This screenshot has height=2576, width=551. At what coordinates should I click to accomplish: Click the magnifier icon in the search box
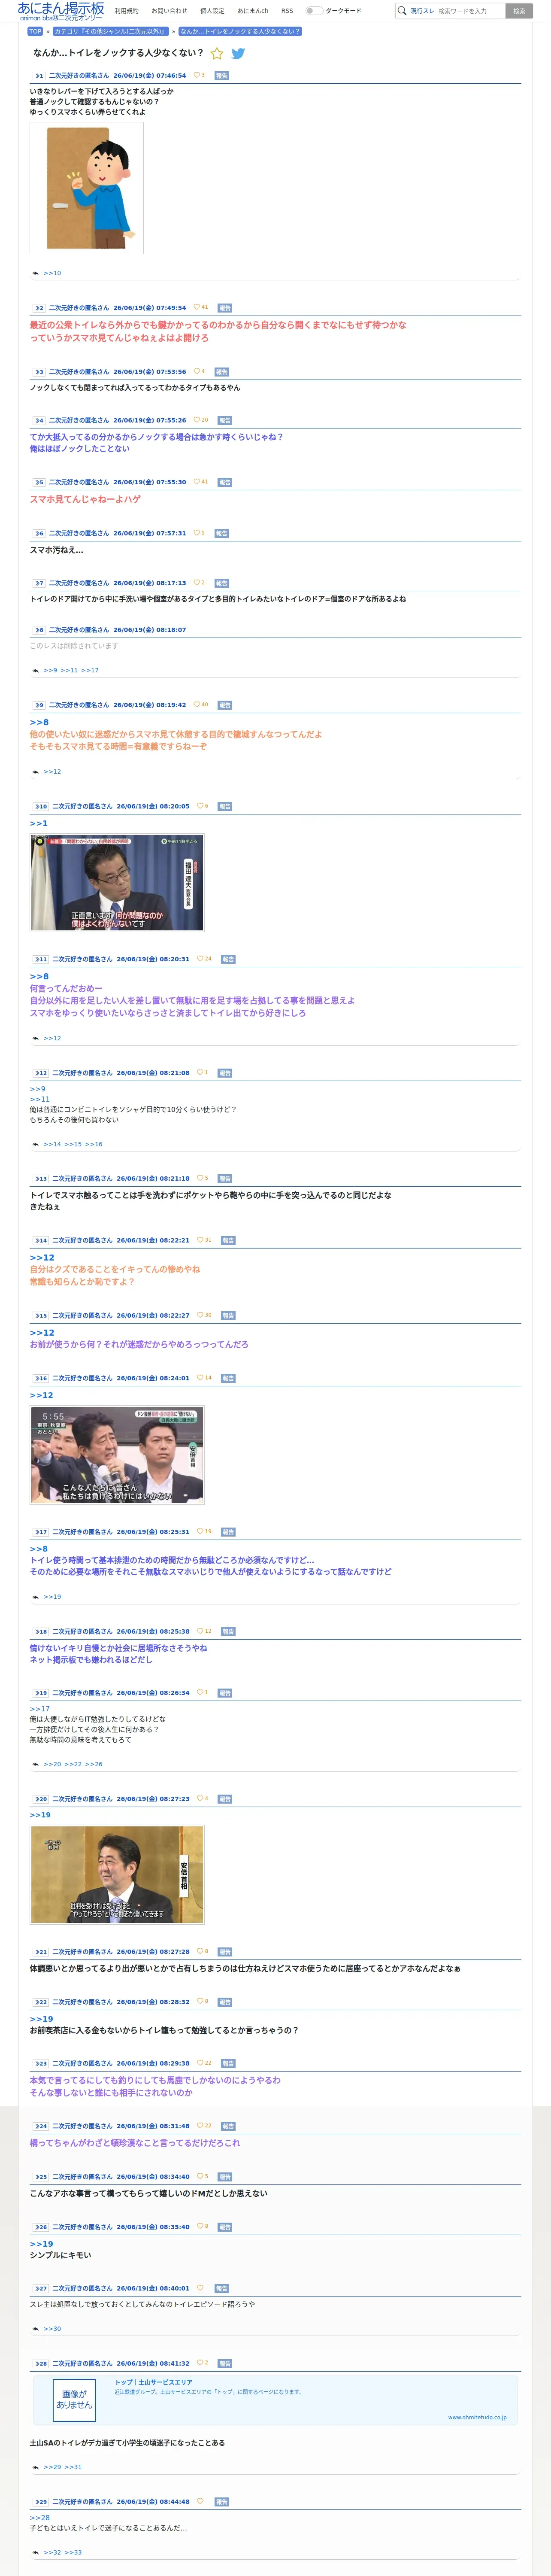[x=402, y=11]
